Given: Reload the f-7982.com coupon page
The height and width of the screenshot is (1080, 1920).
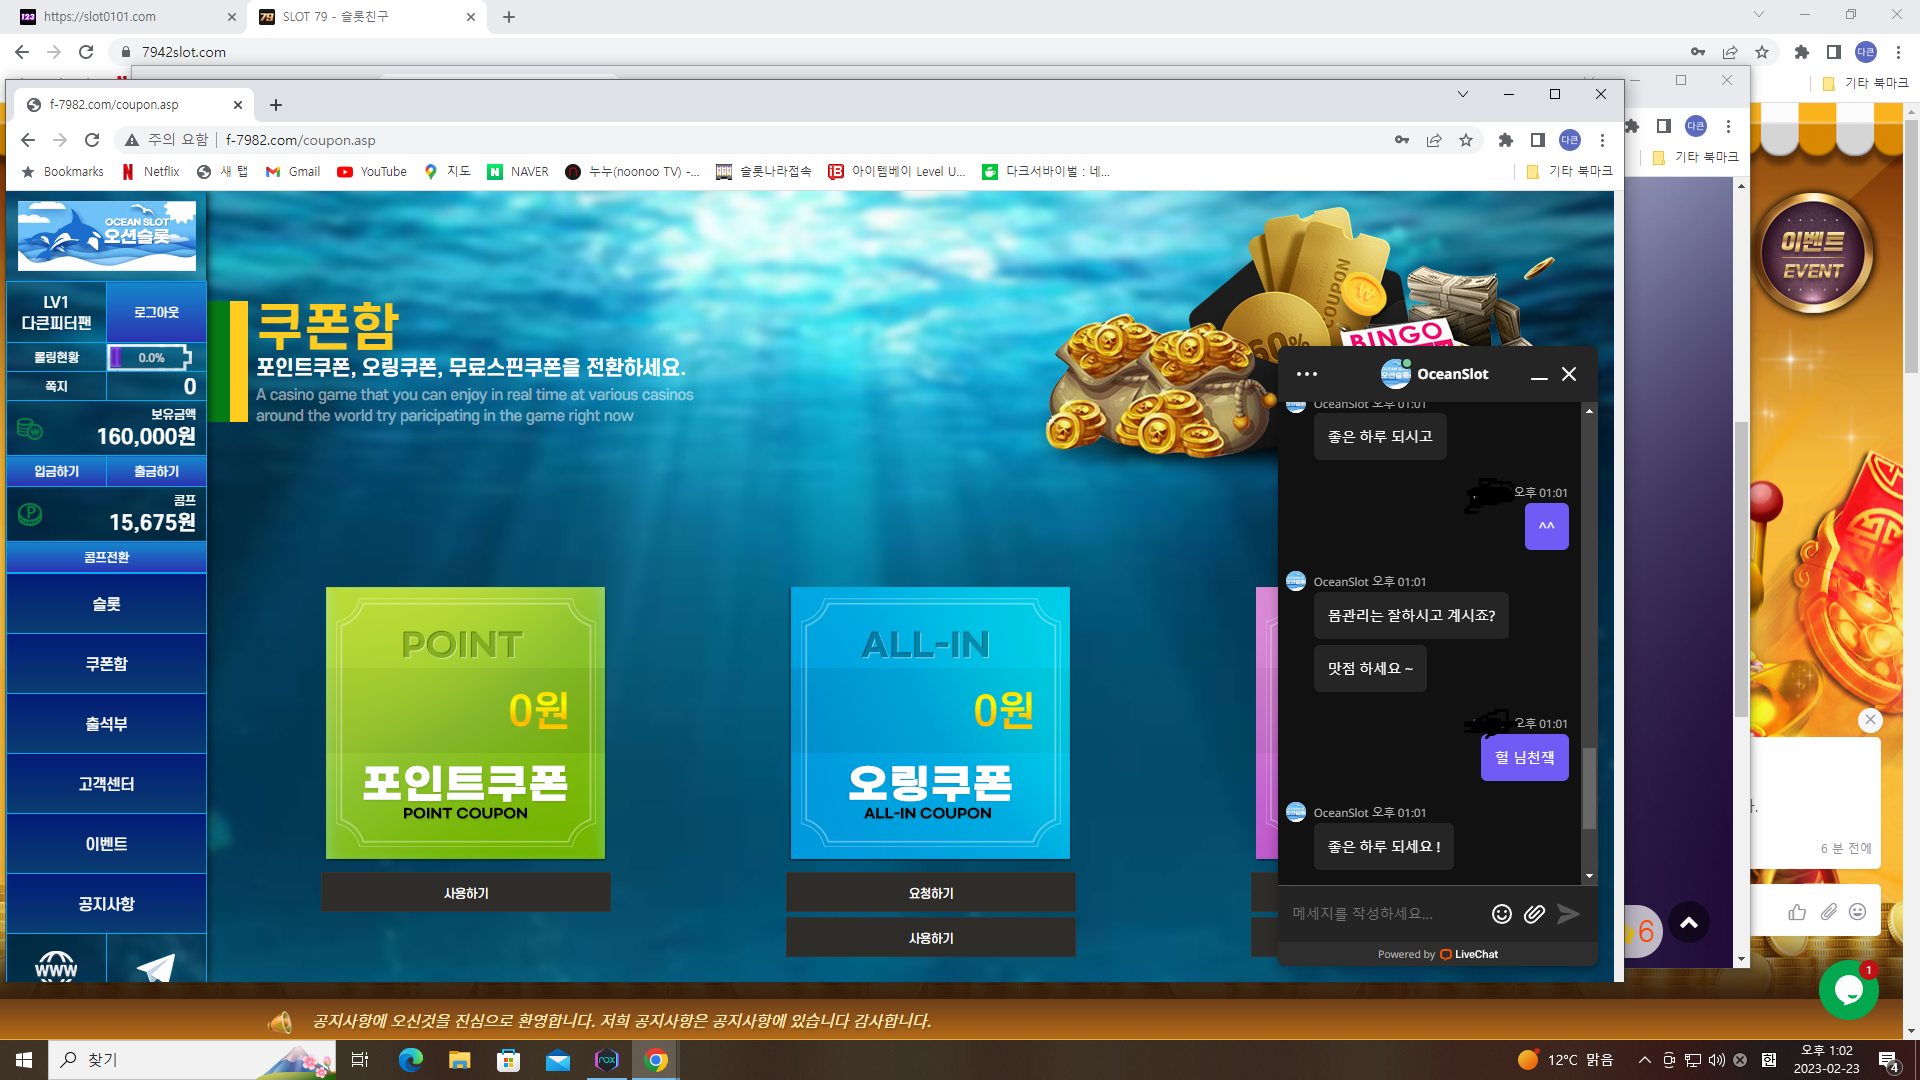Looking at the screenshot, I should pyautogui.click(x=92, y=140).
